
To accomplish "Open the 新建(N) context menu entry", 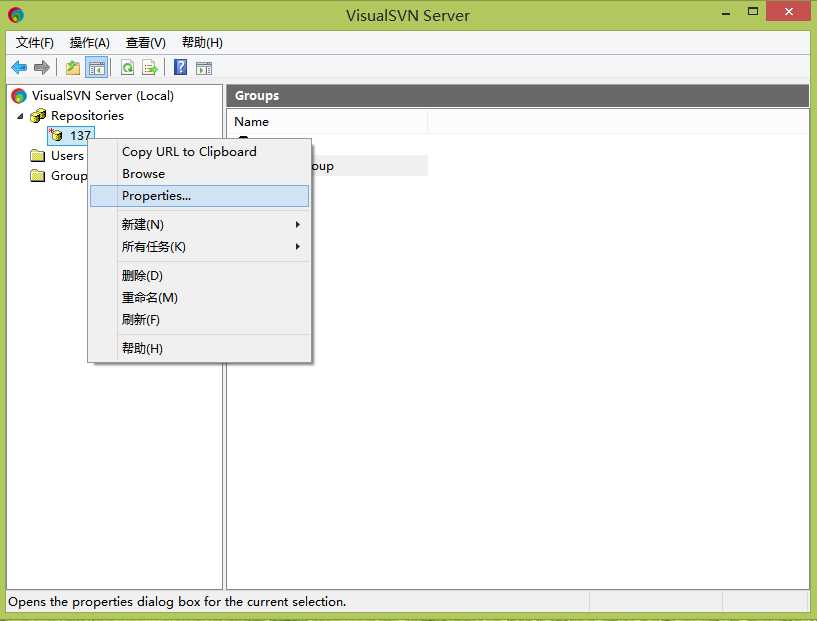I will tap(200, 225).
